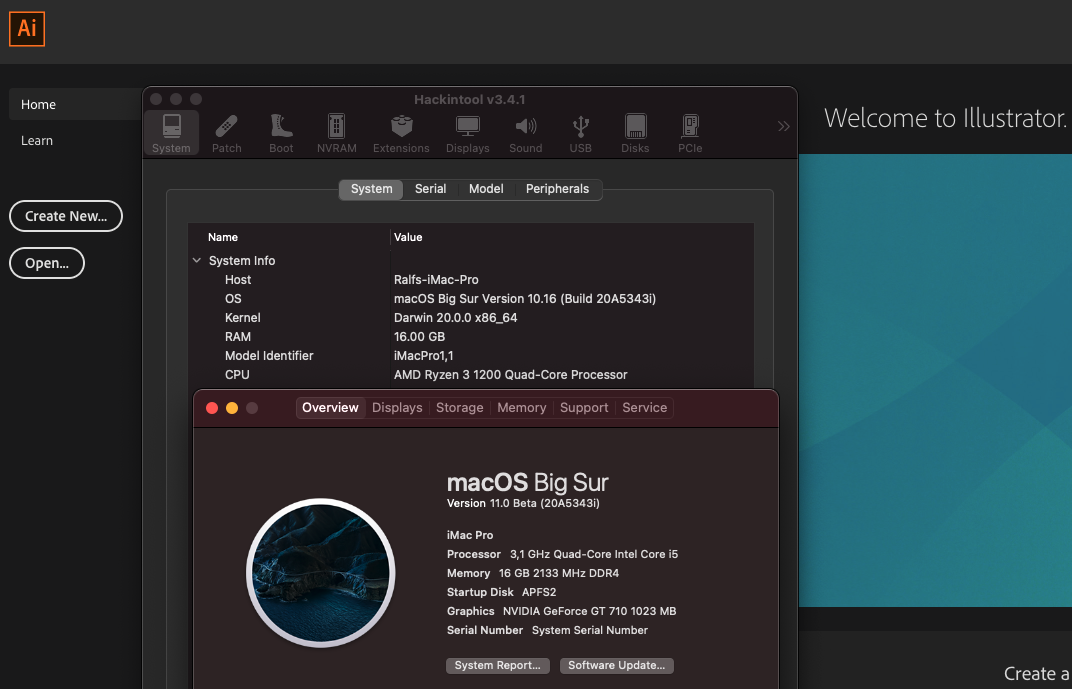Click Open button in Illustrator
The width and height of the screenshot is (1072, 689).
pos(46,263)
